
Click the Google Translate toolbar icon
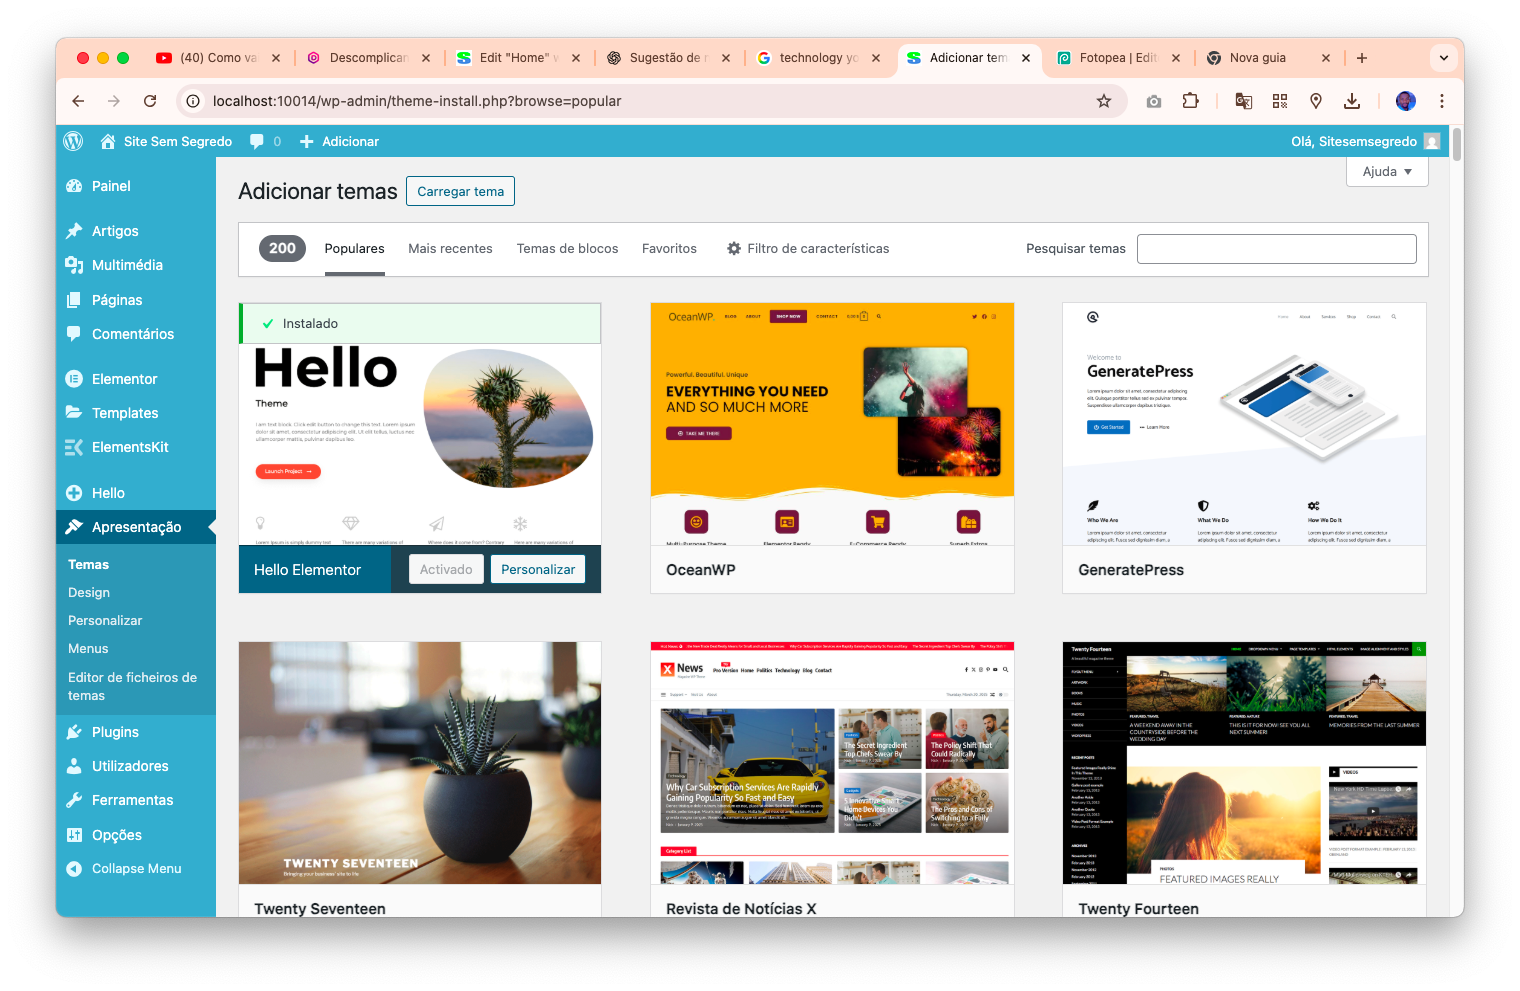pyautogui.click(x=1243, y=101)
